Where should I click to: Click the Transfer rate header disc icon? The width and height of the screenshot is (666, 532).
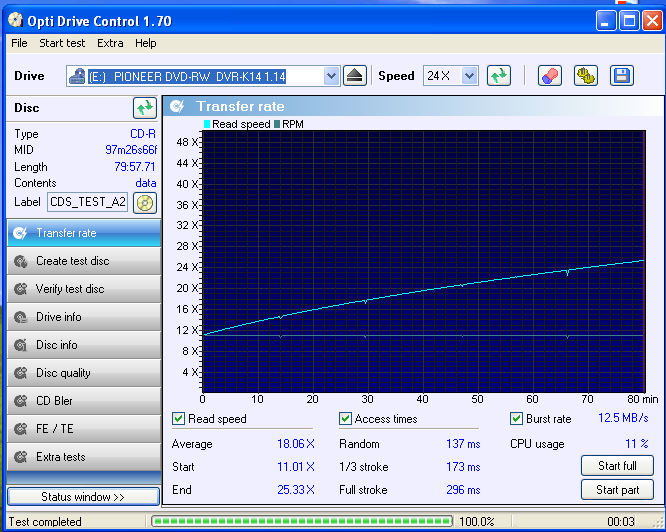tap(177, 106)
